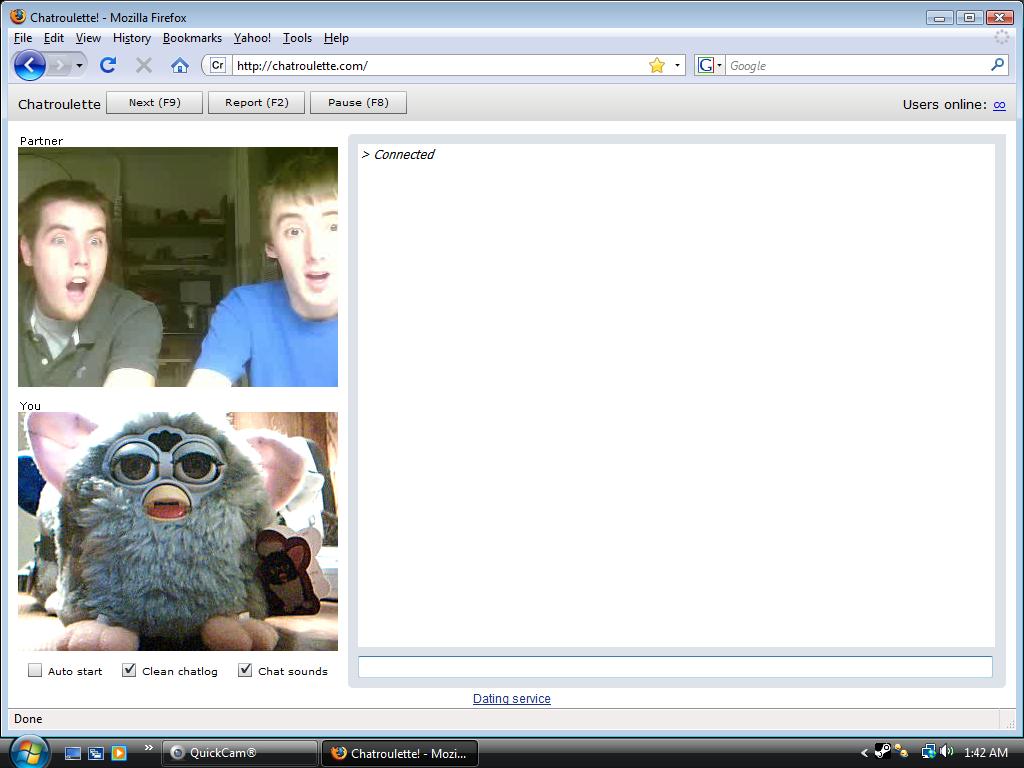
Task: Click the Partner webcam video
Action: click(x=178, y=267)
